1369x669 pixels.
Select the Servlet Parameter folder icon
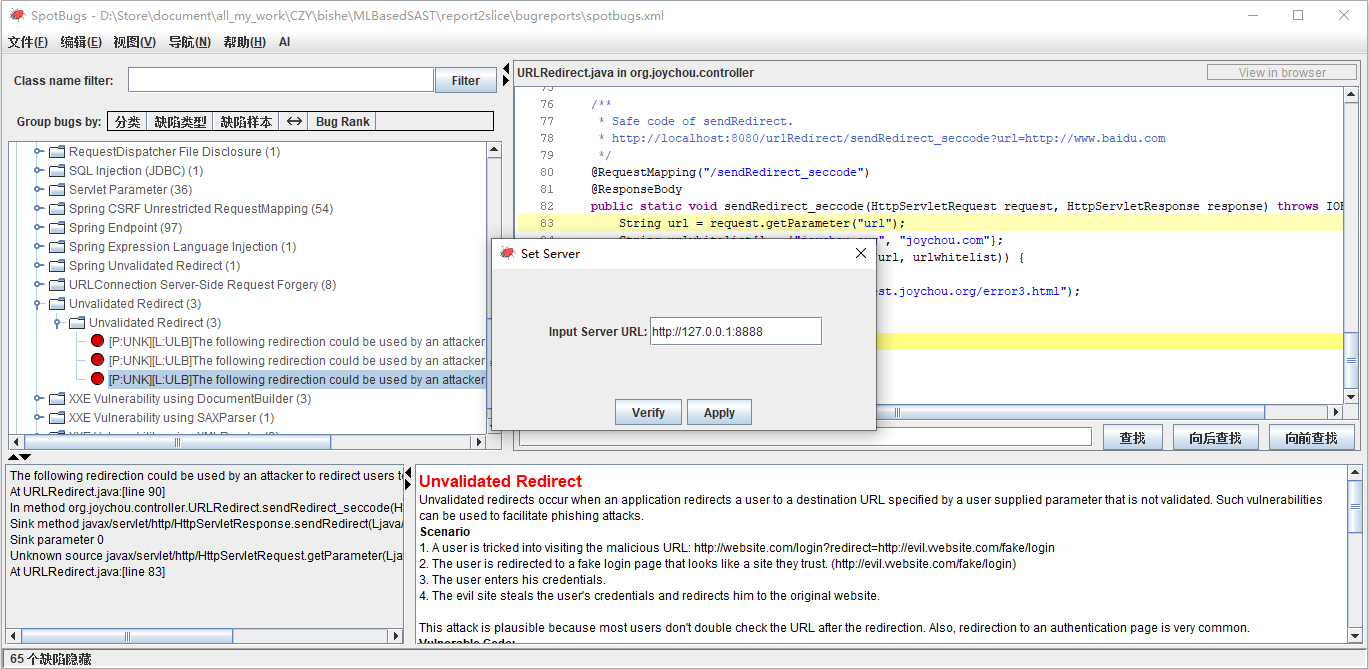point(57,190)
